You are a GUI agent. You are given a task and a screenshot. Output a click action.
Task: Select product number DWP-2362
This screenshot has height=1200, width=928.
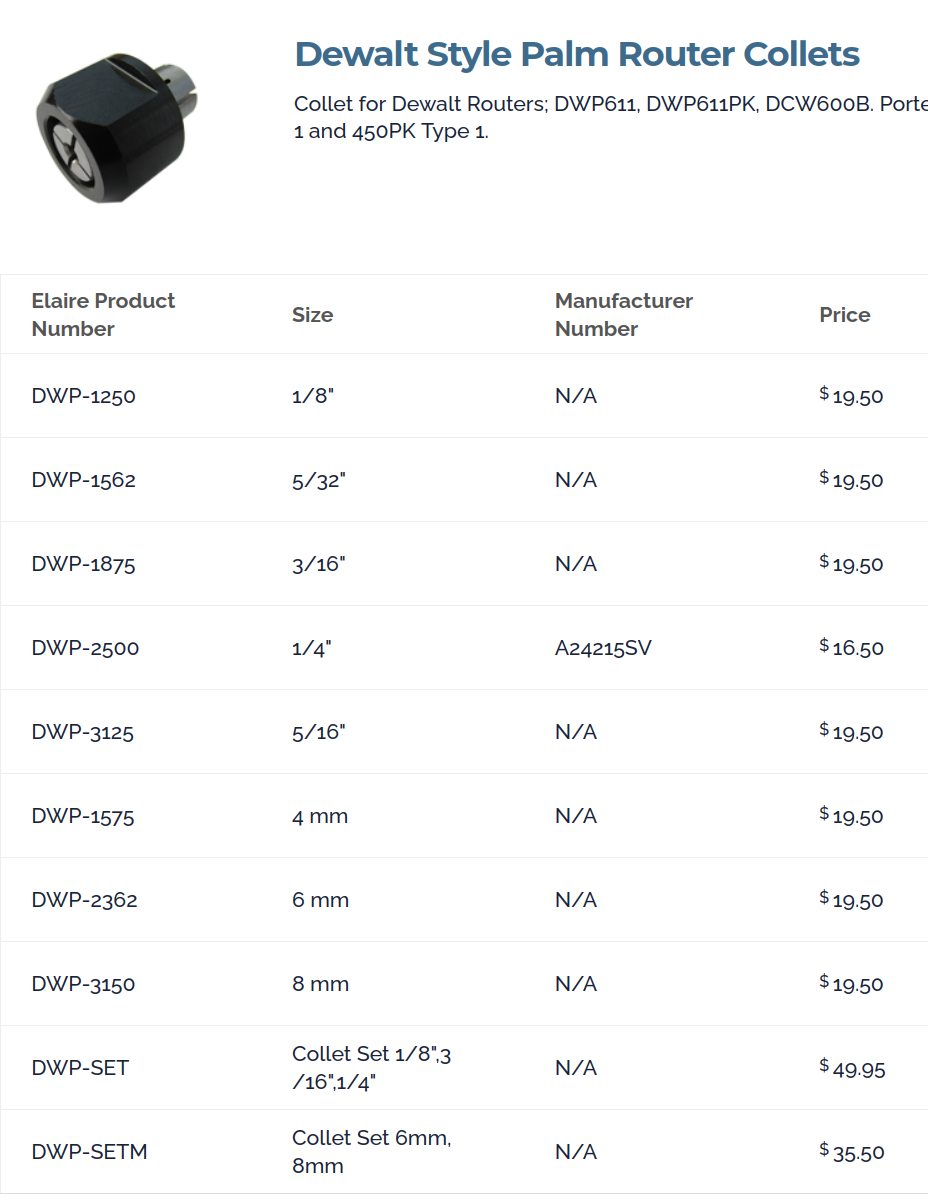point(84,900)
